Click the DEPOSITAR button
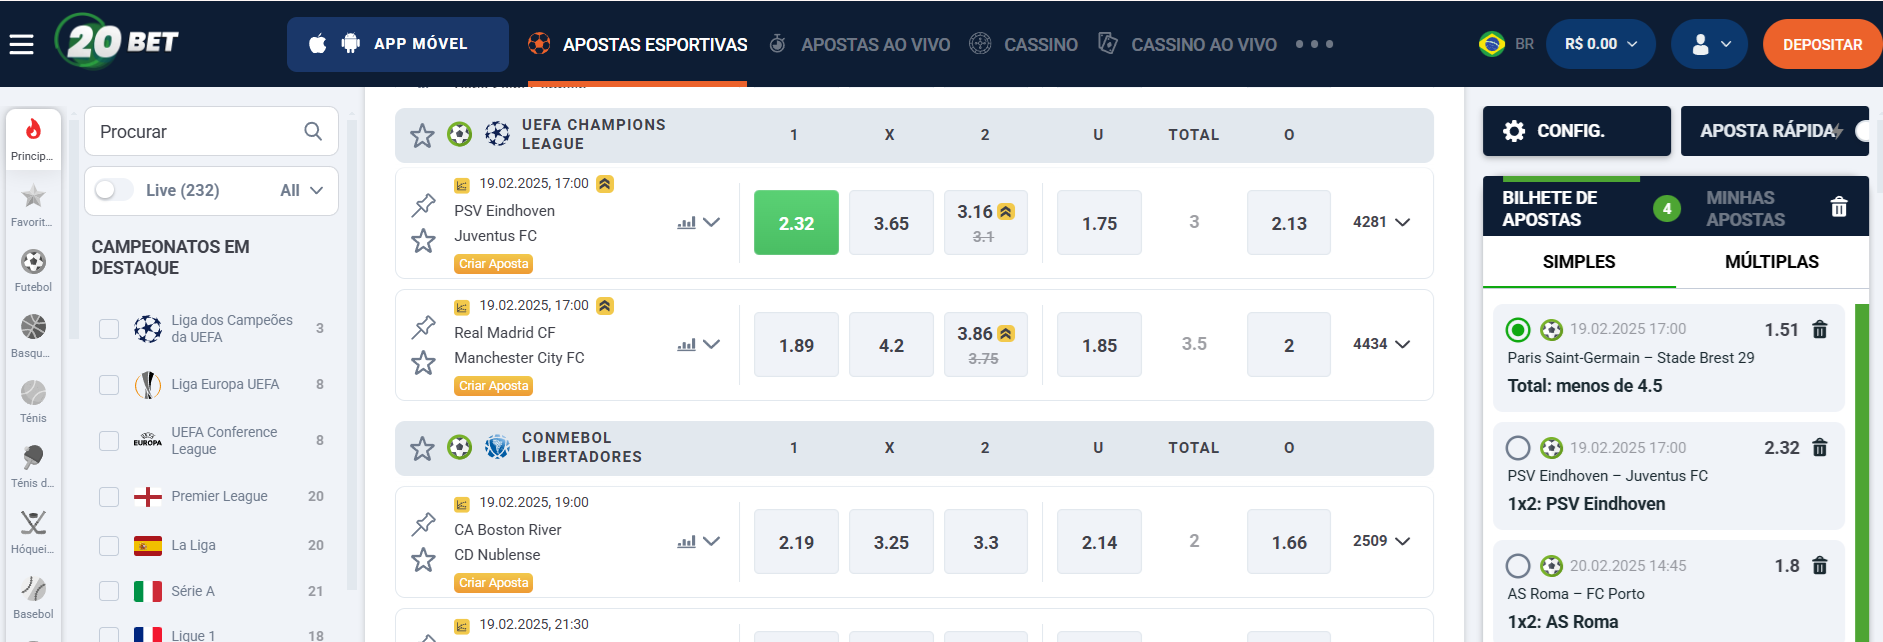 tap(1822, 44)
